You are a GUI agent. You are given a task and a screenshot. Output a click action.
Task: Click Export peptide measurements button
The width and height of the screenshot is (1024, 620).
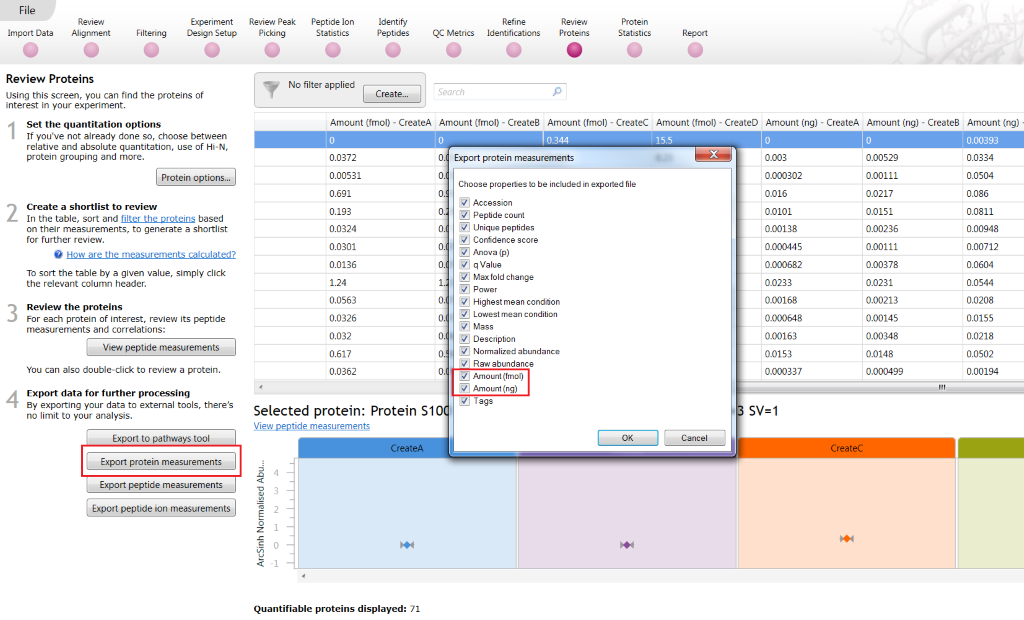(x=161, y=485)
